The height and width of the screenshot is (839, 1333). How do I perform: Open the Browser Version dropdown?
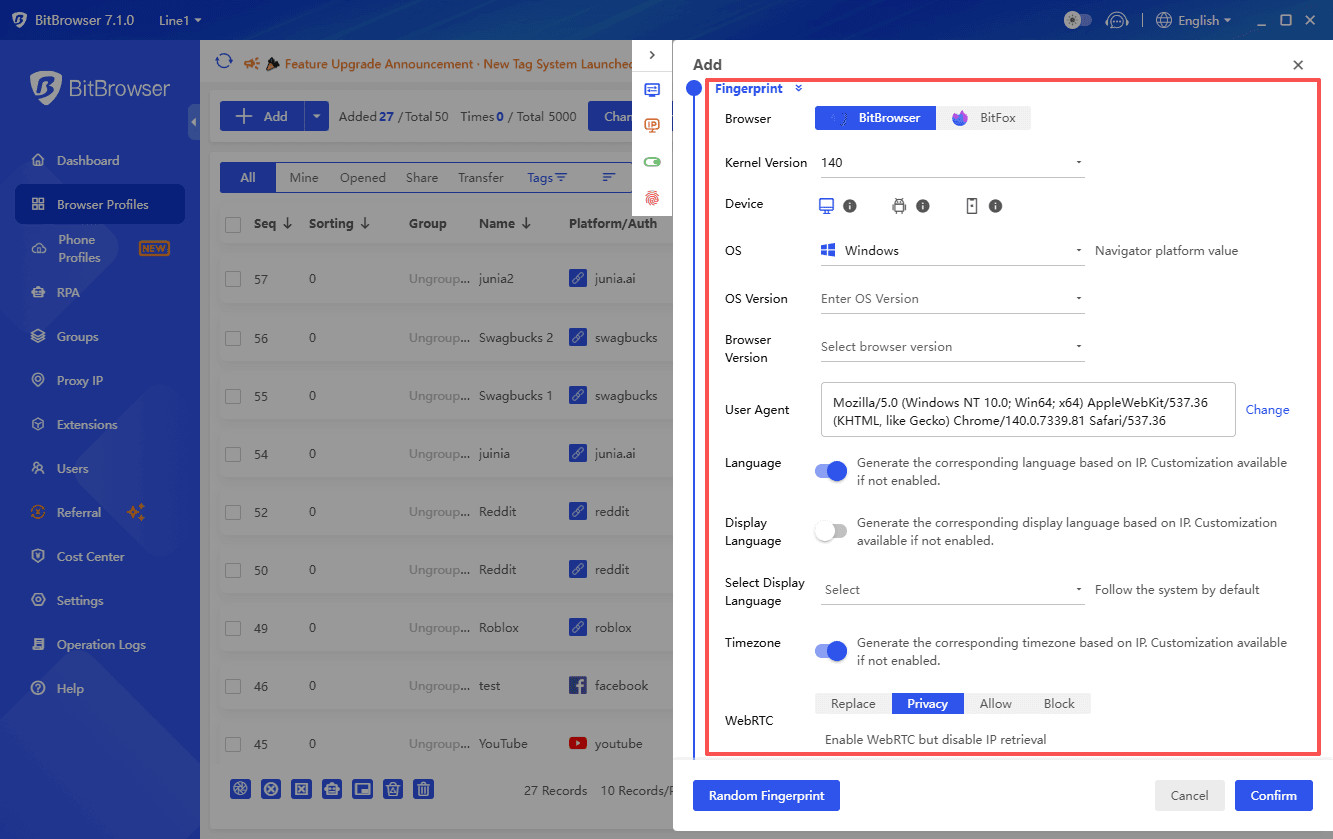point(952,347)
